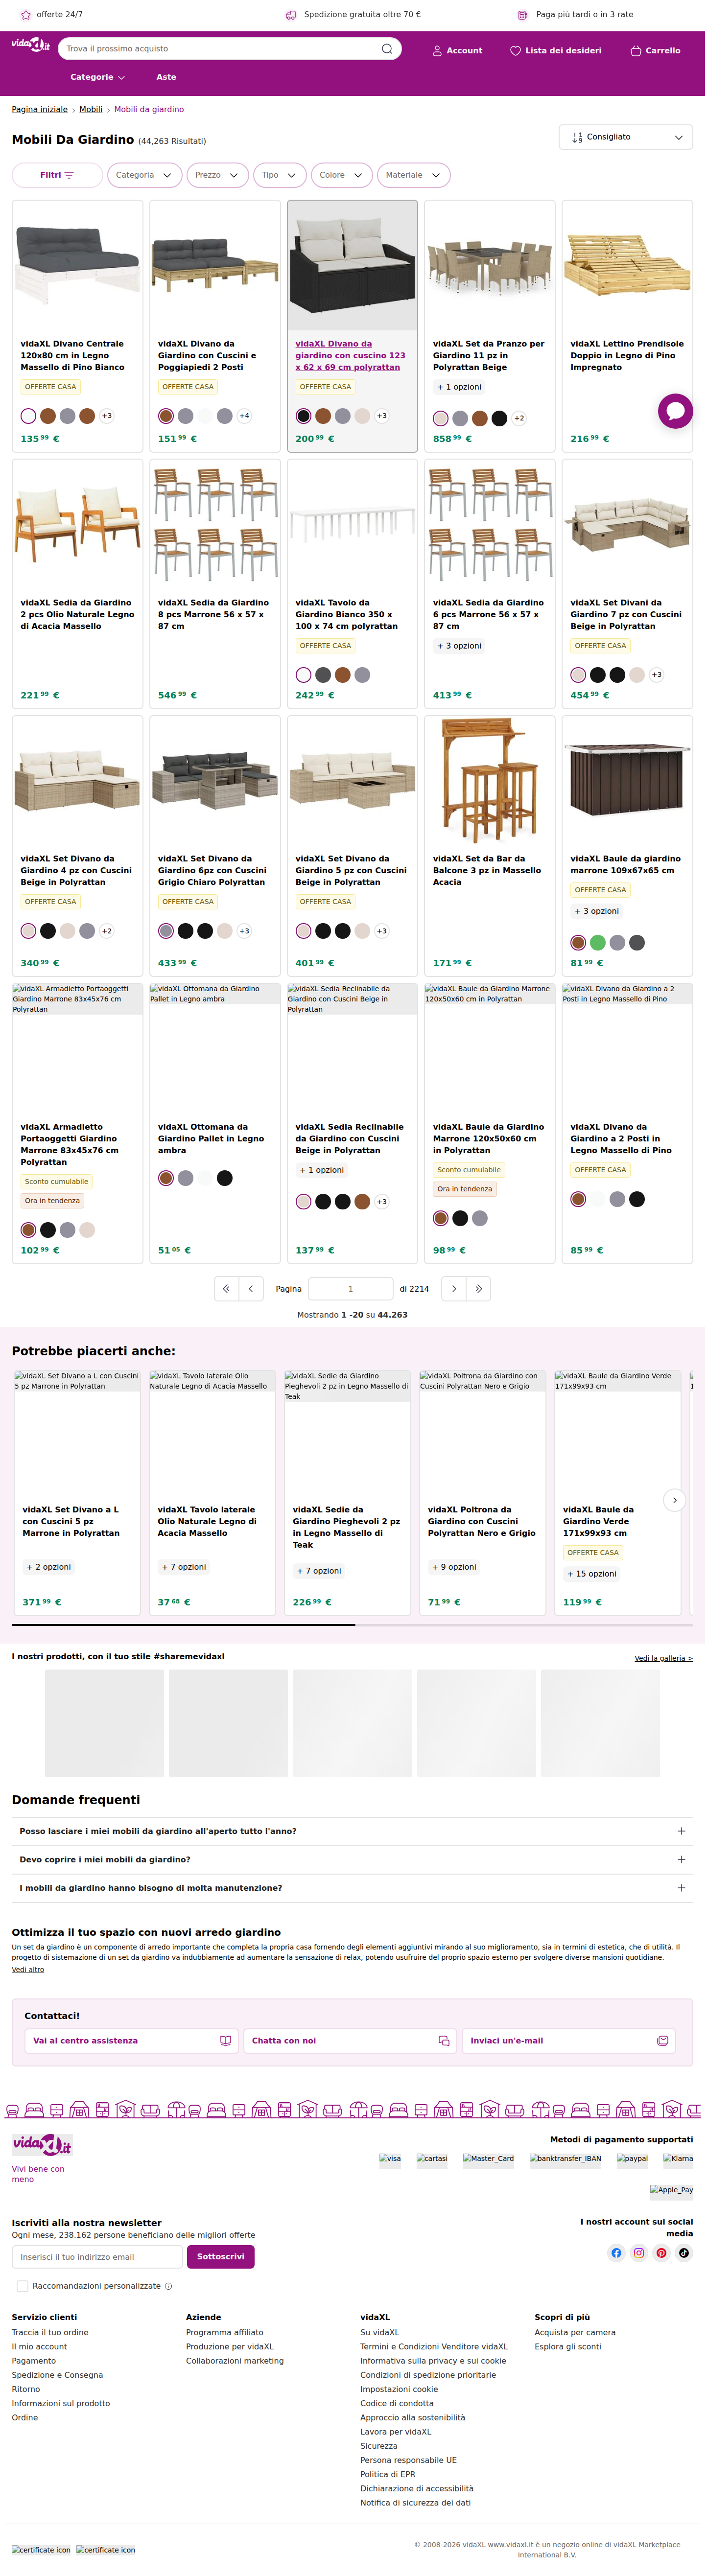
Task: Open the Categorie navigation menu
Action: [97, 77]
